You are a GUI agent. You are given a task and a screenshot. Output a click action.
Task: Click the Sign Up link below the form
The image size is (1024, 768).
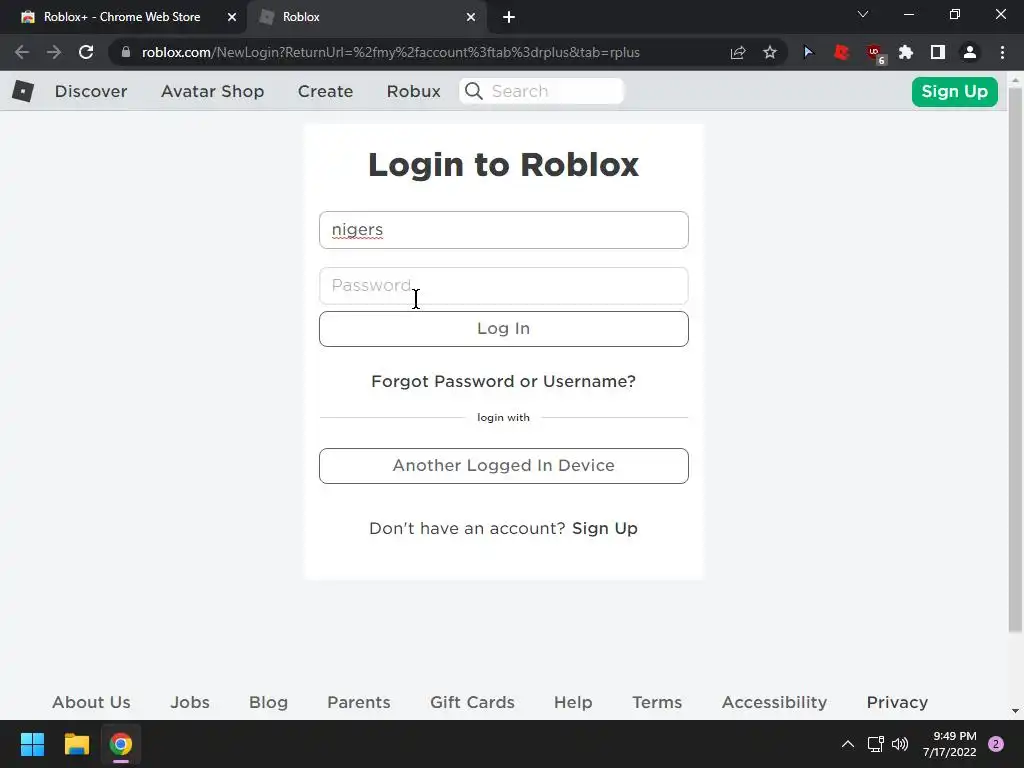[x=605, y=528]
